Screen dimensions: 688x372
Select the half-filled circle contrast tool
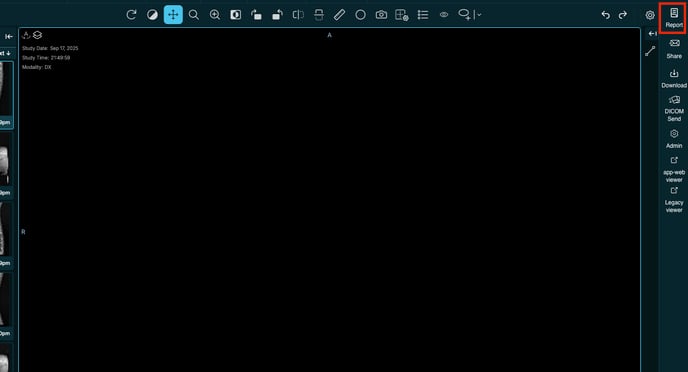click(x=152, y=15)
